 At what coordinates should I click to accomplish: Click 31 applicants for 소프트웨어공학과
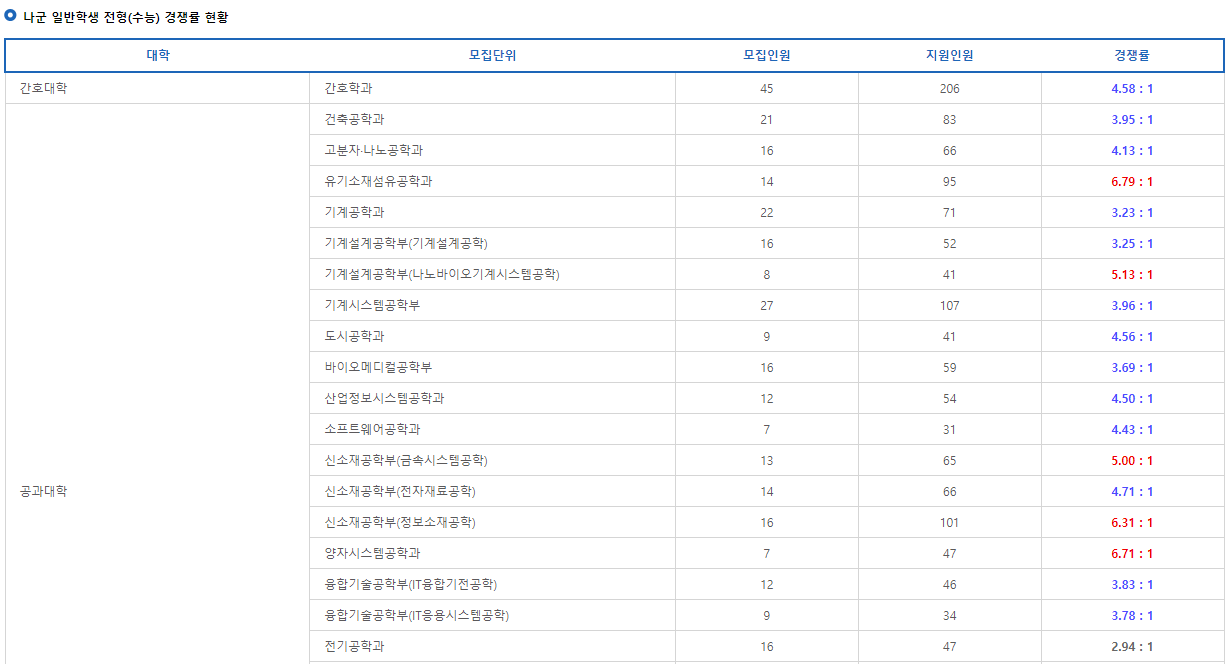click(x=949, y=430)
